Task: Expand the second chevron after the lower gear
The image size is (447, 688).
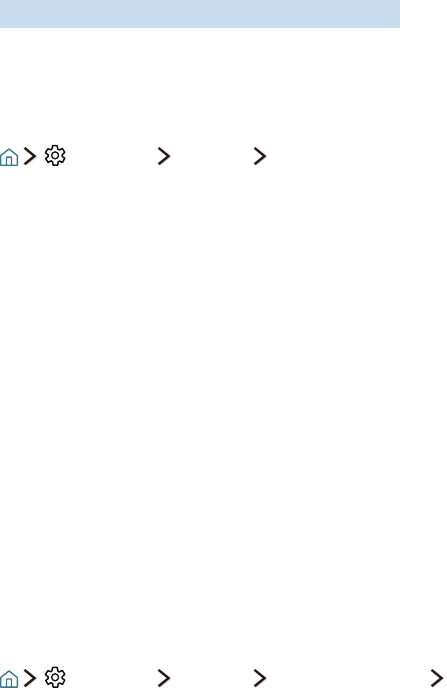Action: [x=260, y=677]
